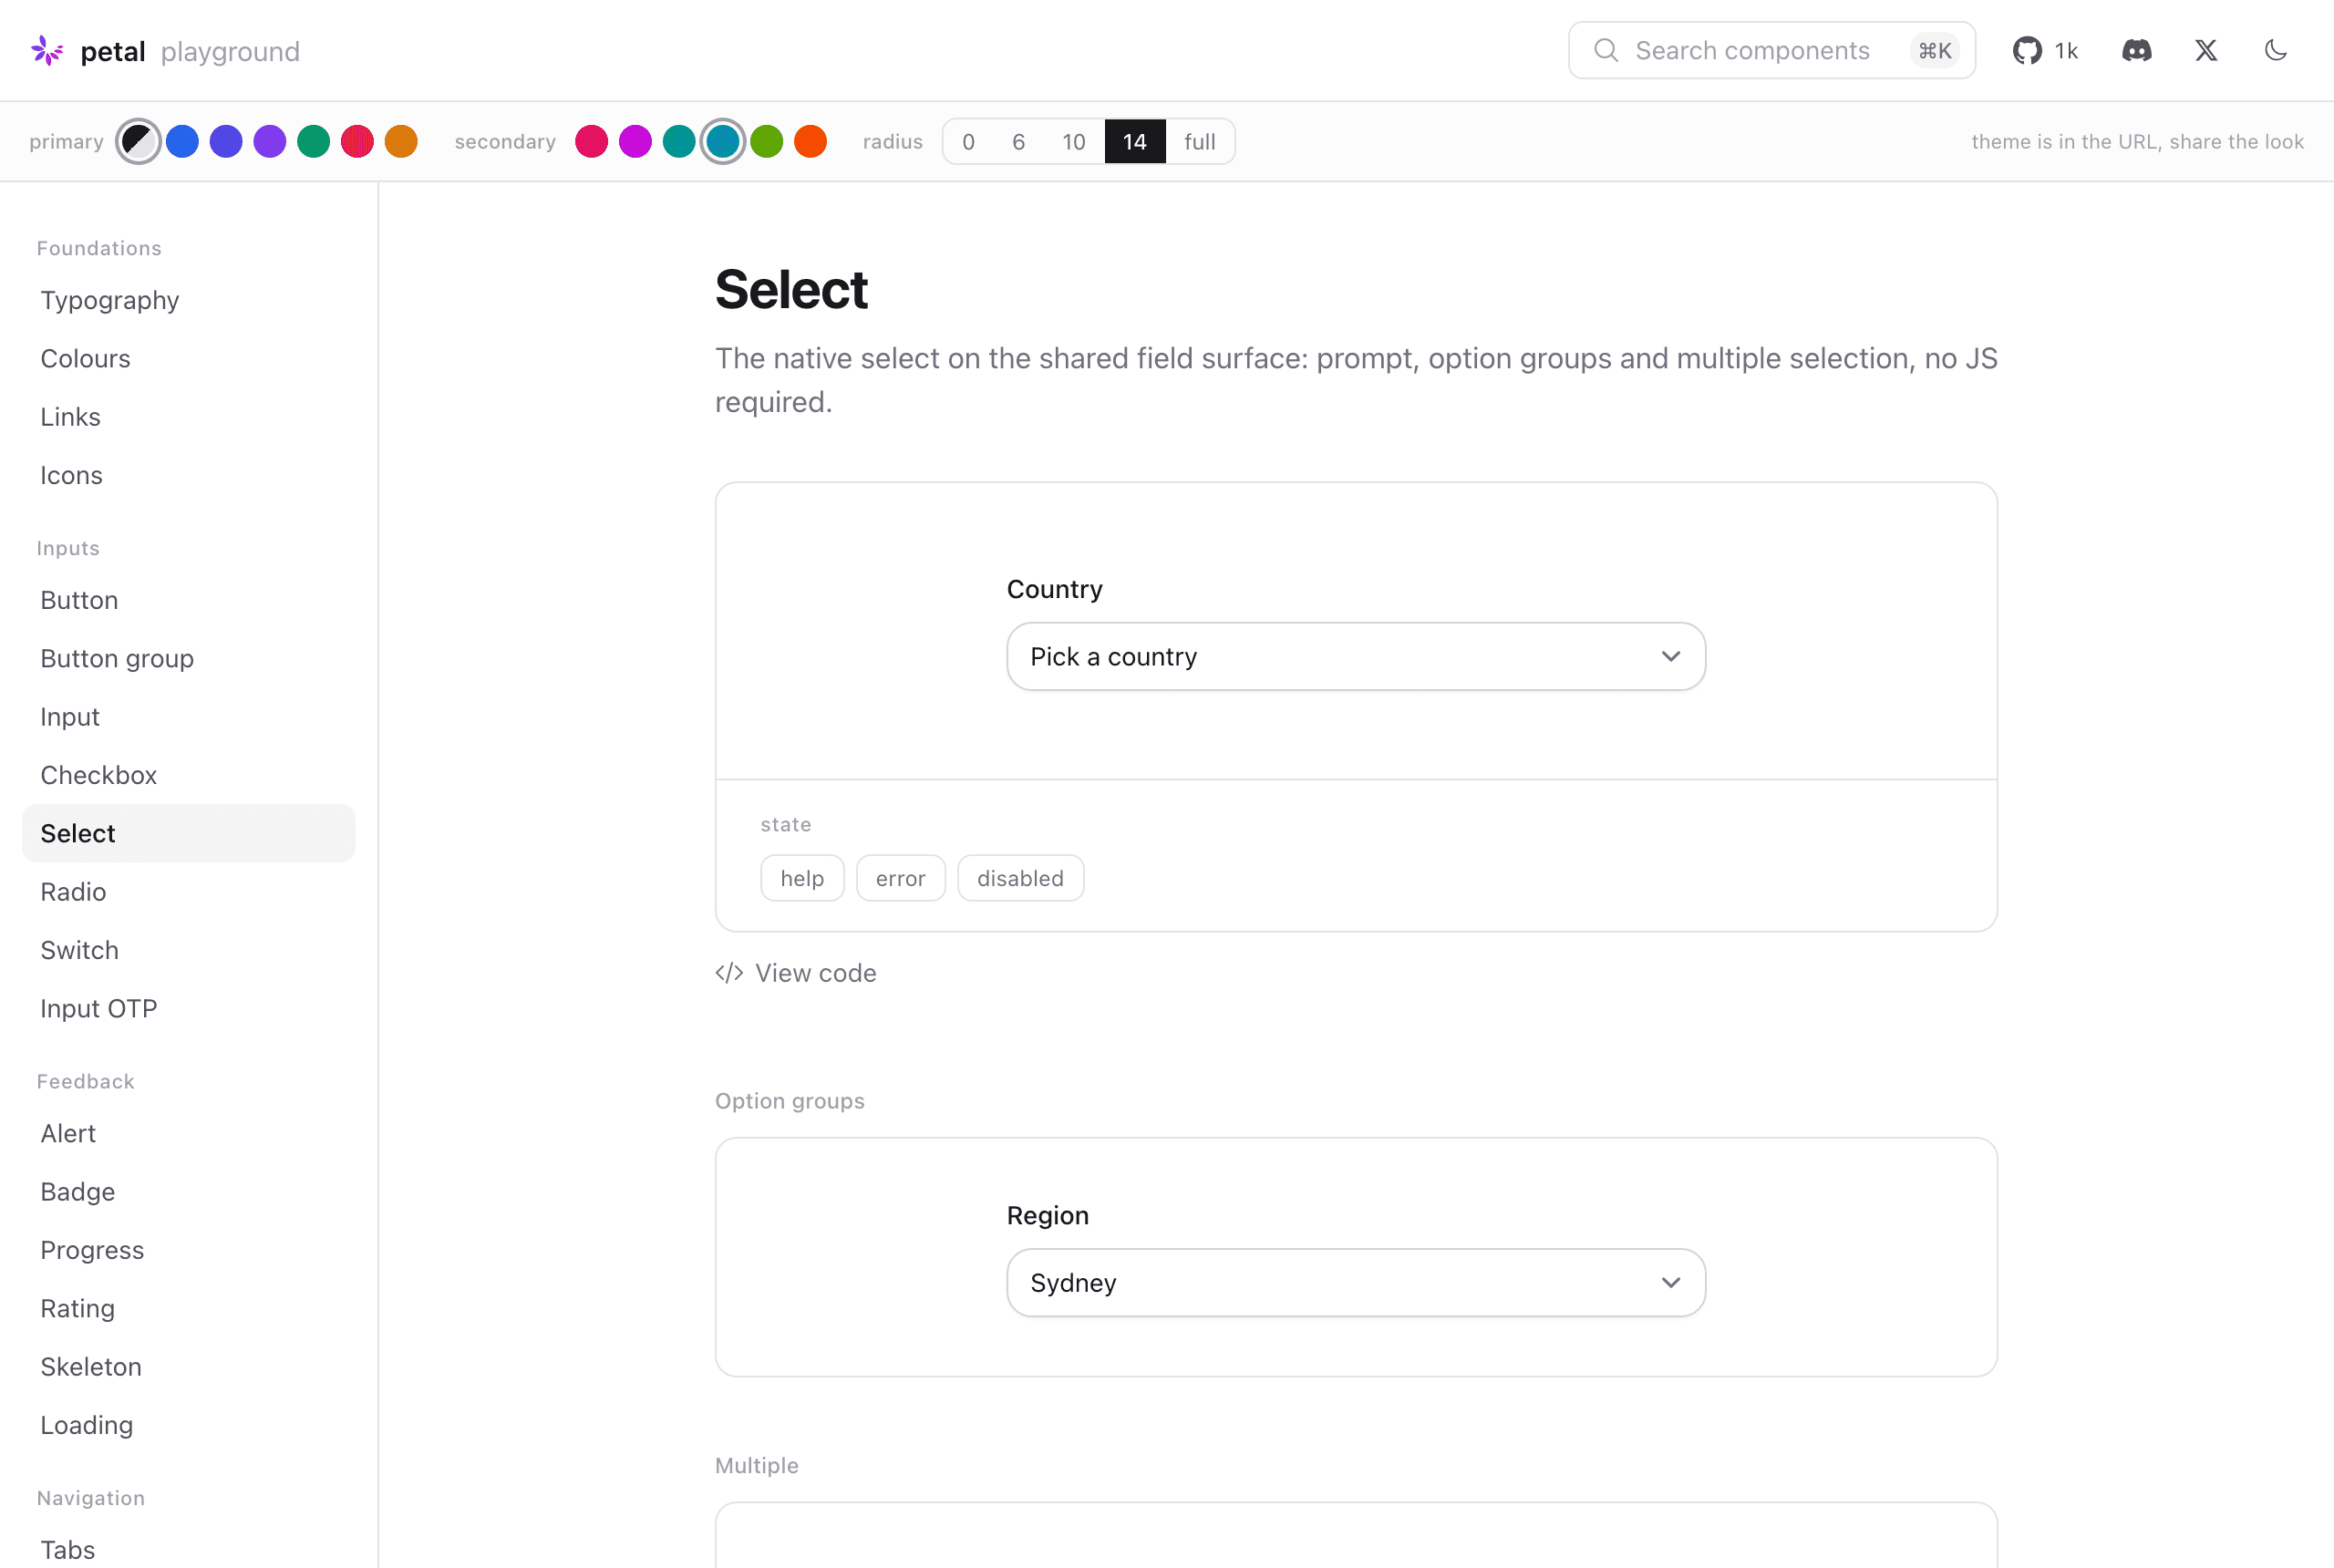
Task: Select the amber primary colour swatch
Action: tap(401, 142)
